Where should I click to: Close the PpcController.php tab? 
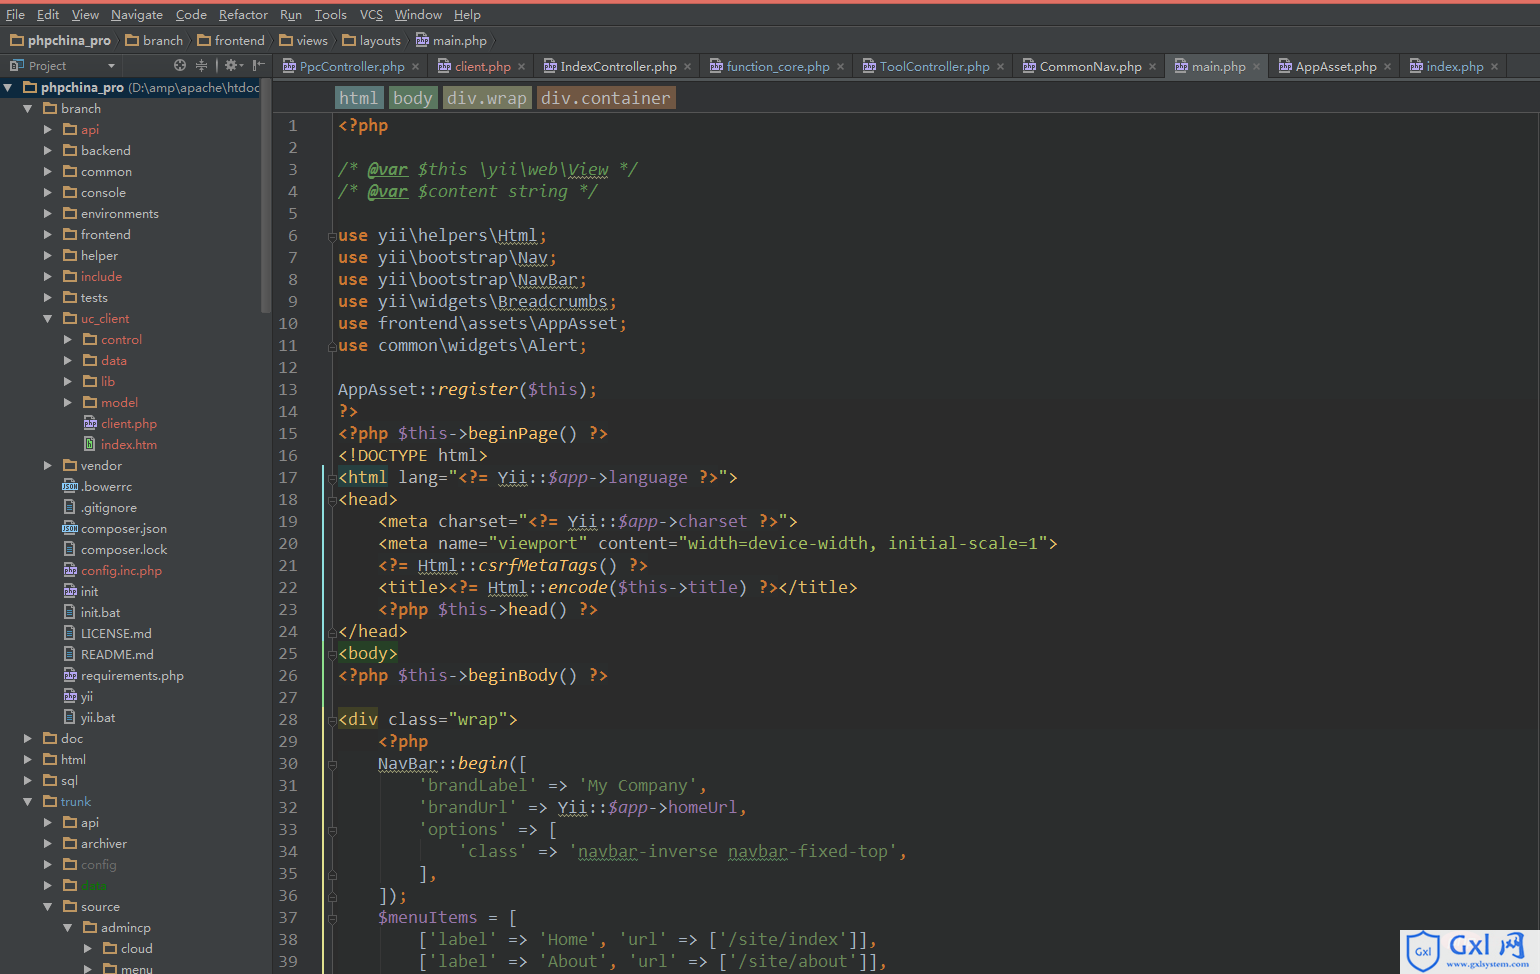[416, 67]
